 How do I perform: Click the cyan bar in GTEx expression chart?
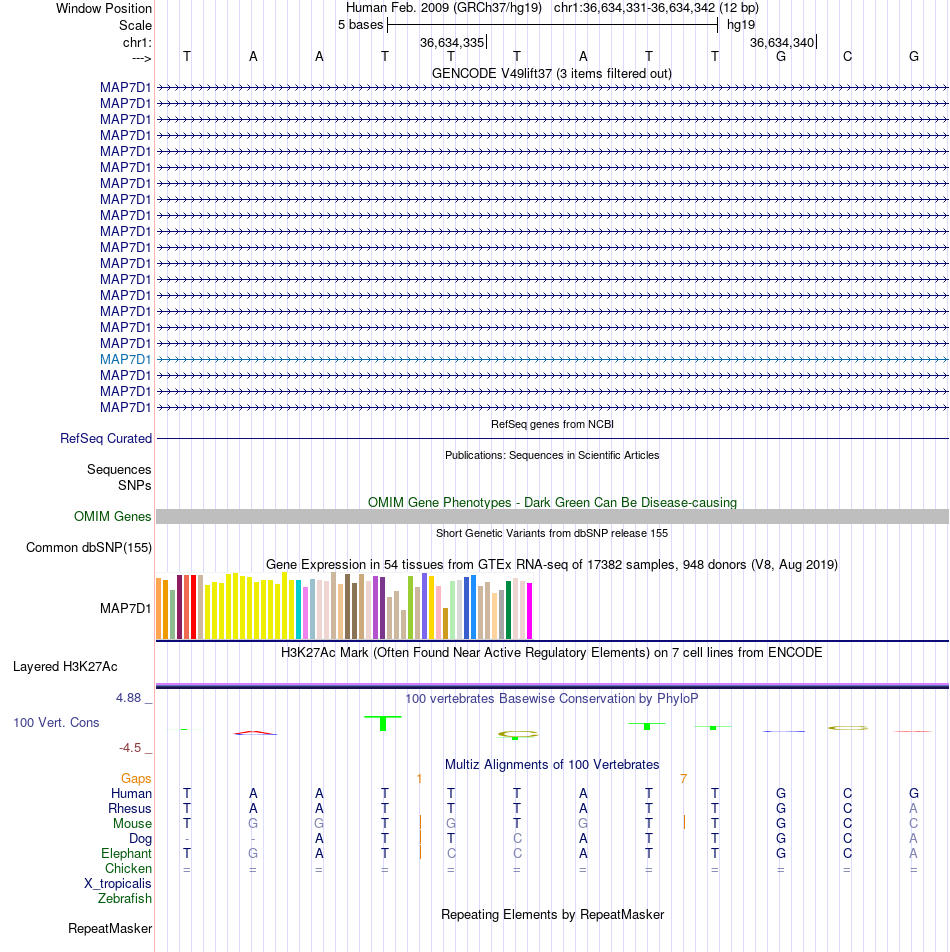tap(299, 610)
